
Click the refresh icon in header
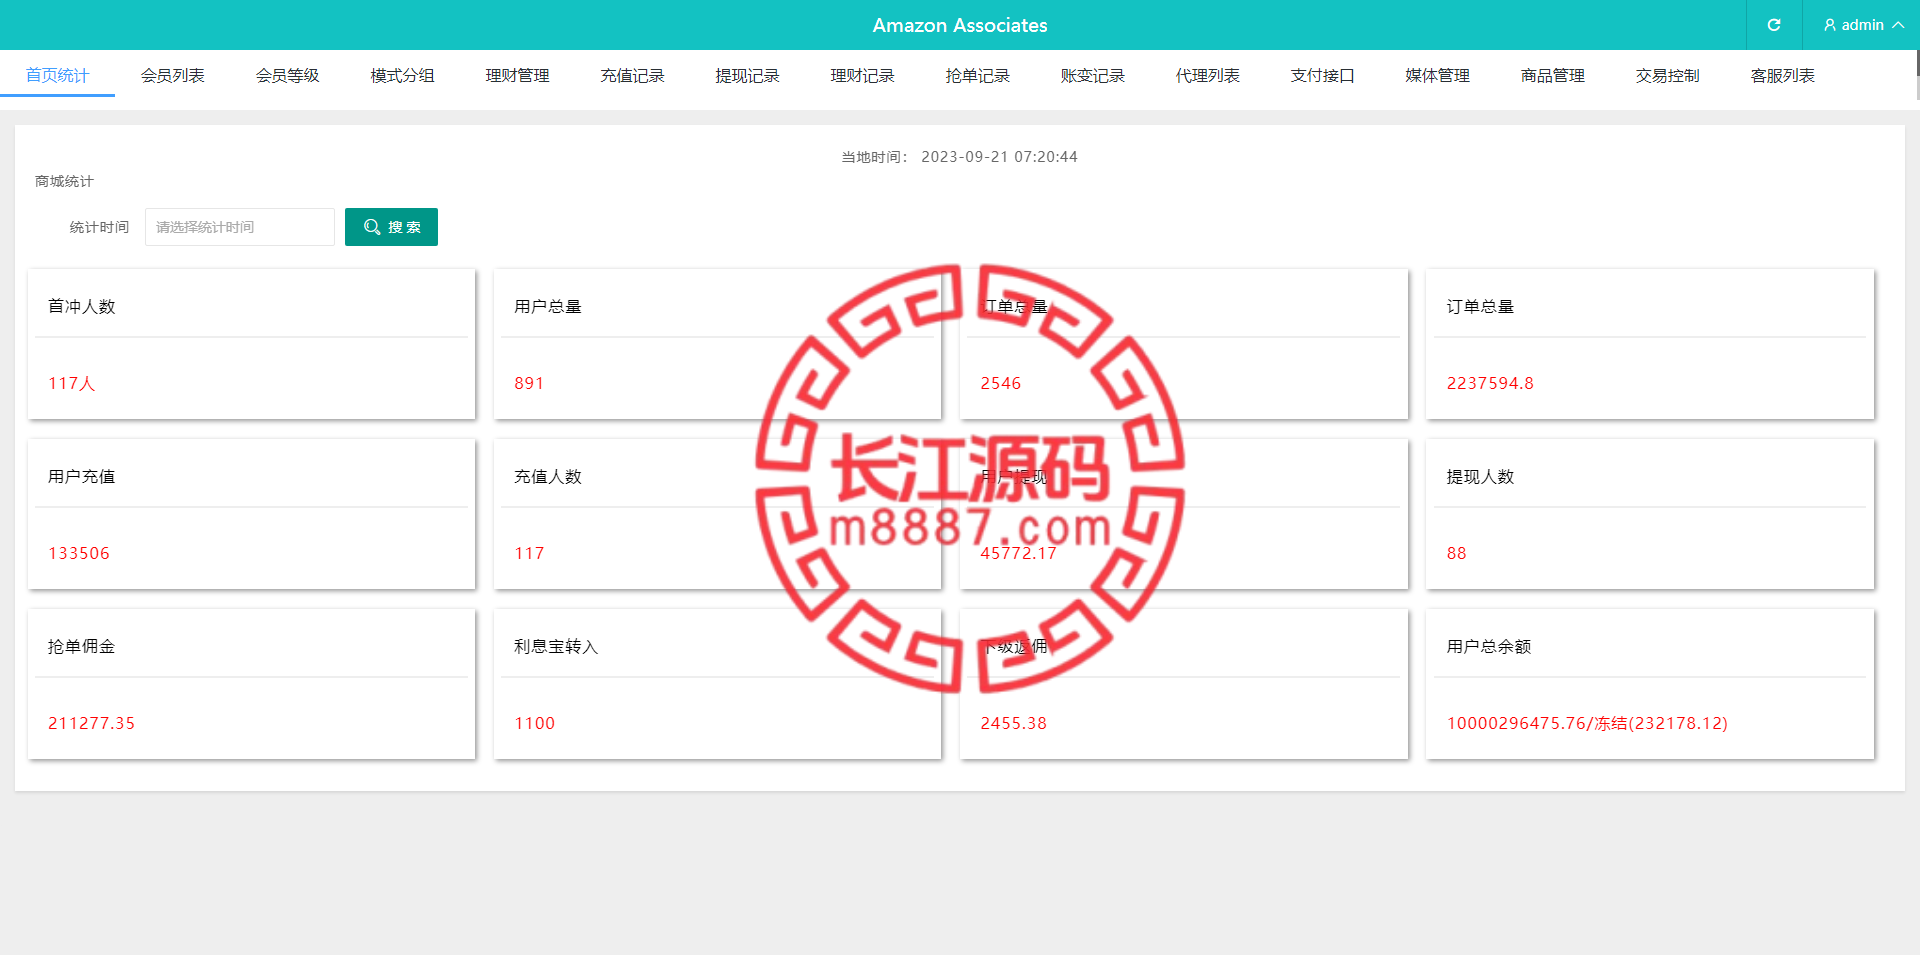(x=1774, y=25)
